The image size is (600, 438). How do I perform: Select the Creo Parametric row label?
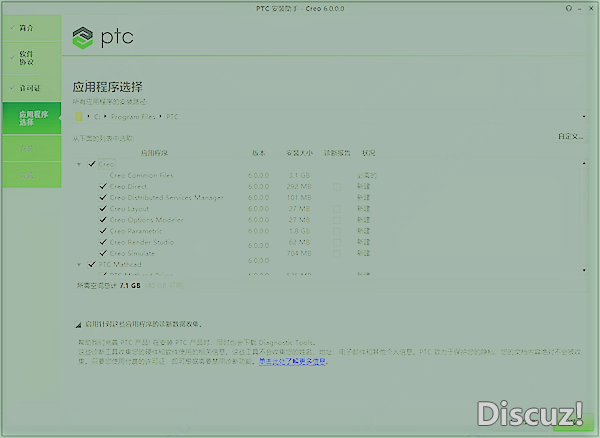[x=136, y=231]
